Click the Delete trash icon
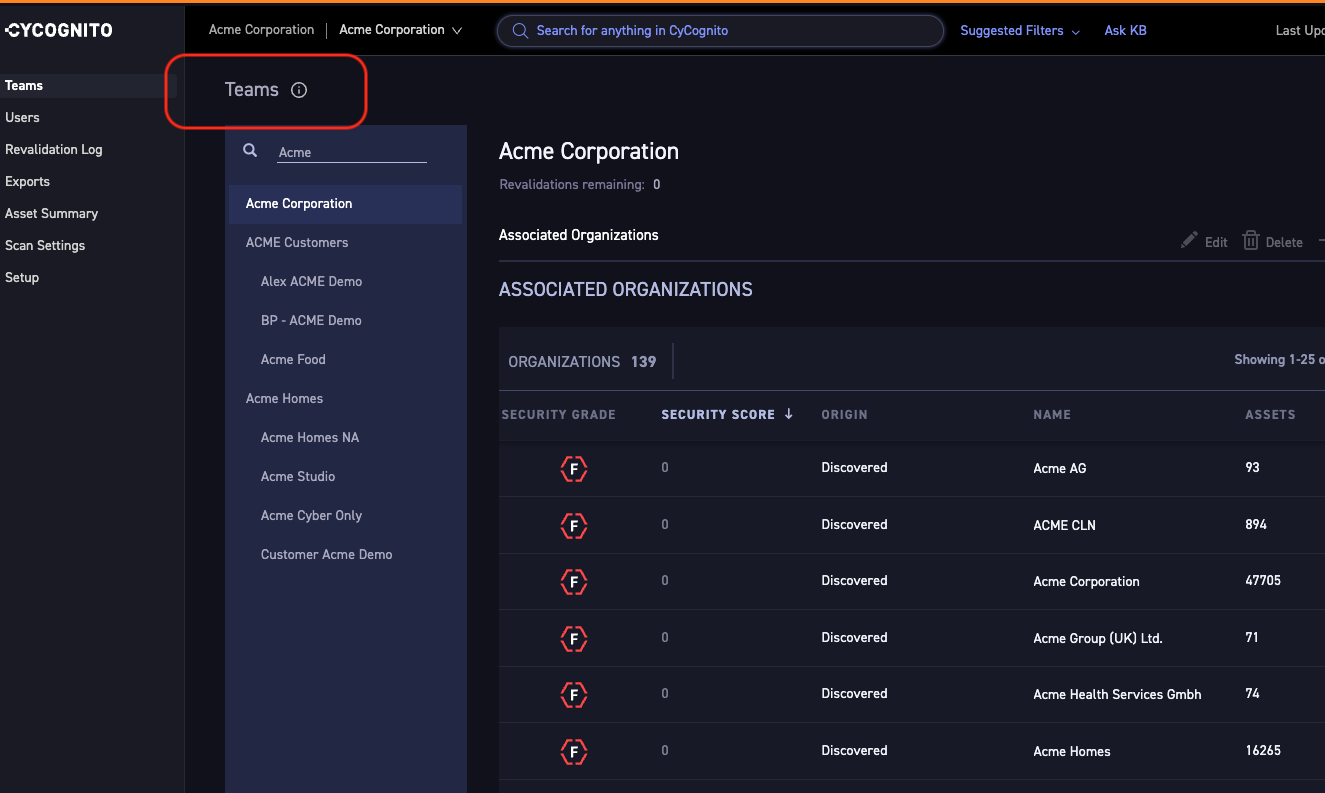The height and width of the screenshot is (793, 1325). (1251, 240)
